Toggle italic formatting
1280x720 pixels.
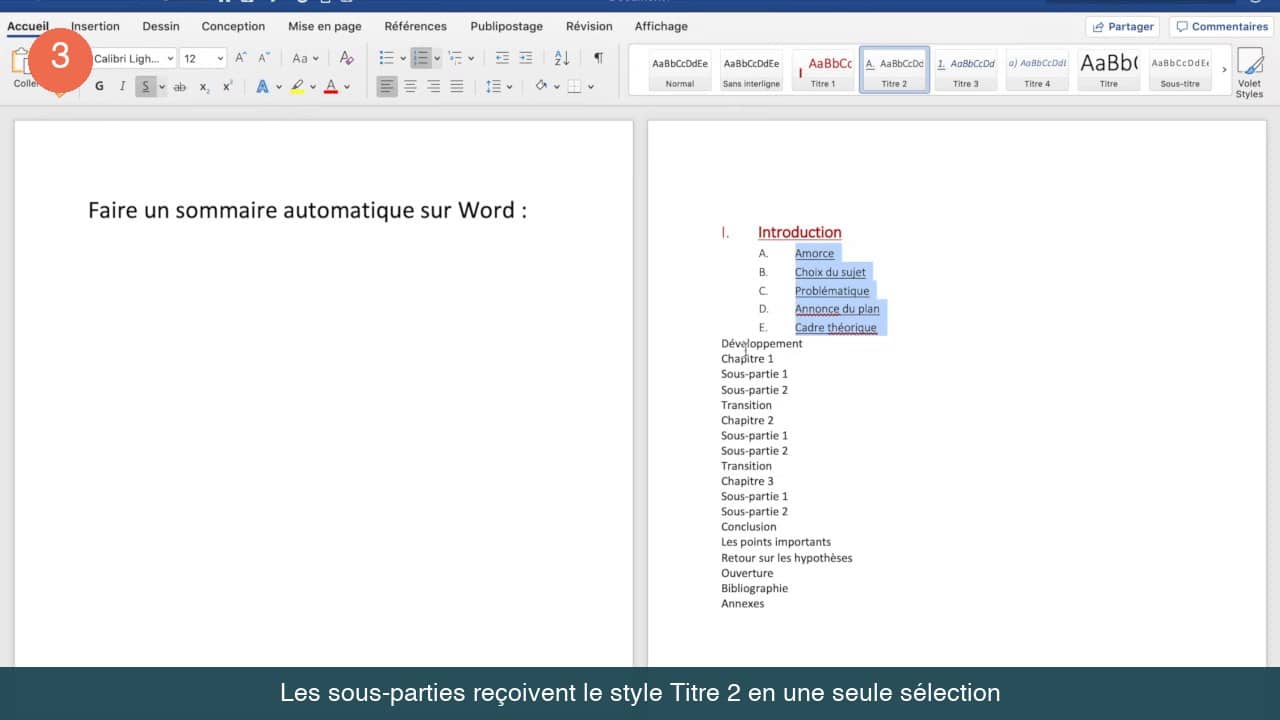coord(122,87)
